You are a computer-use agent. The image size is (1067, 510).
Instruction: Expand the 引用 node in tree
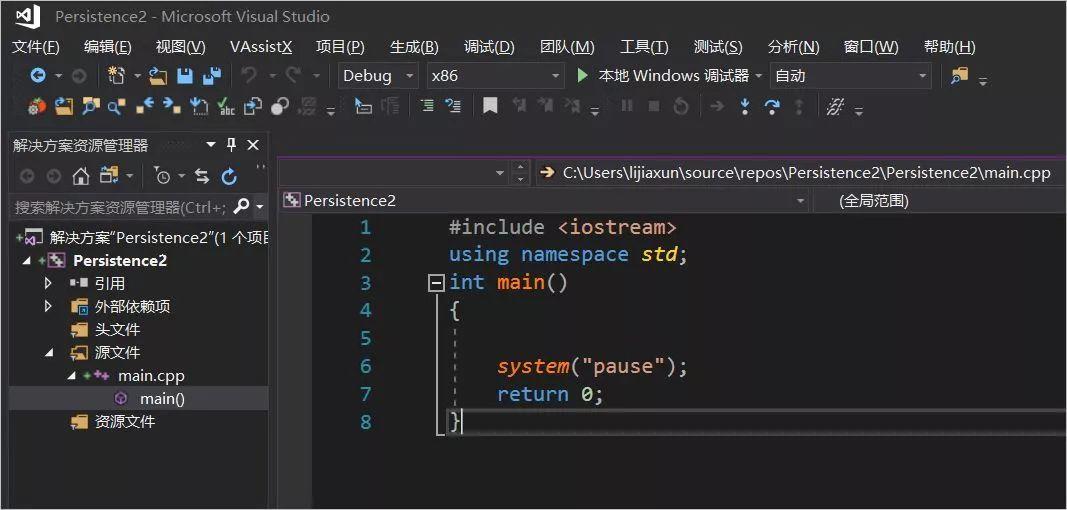(x=48, y=283)
